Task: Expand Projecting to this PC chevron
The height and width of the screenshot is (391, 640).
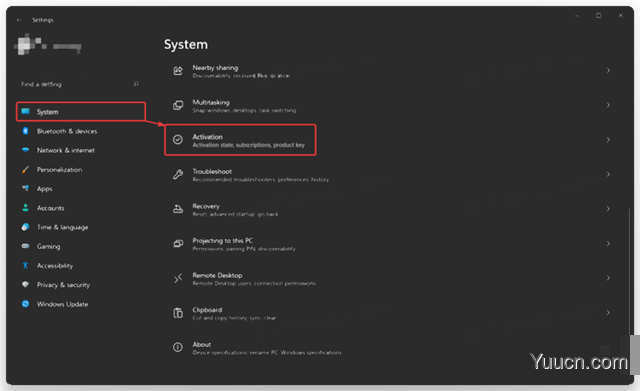Action: point(607,244)
